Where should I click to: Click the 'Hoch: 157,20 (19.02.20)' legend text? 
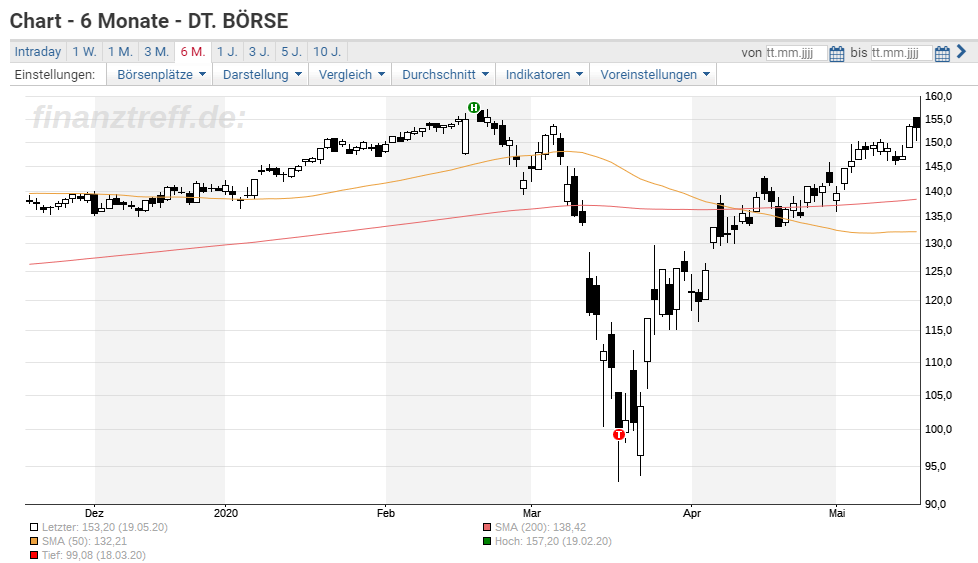click(x=553, y=541)
